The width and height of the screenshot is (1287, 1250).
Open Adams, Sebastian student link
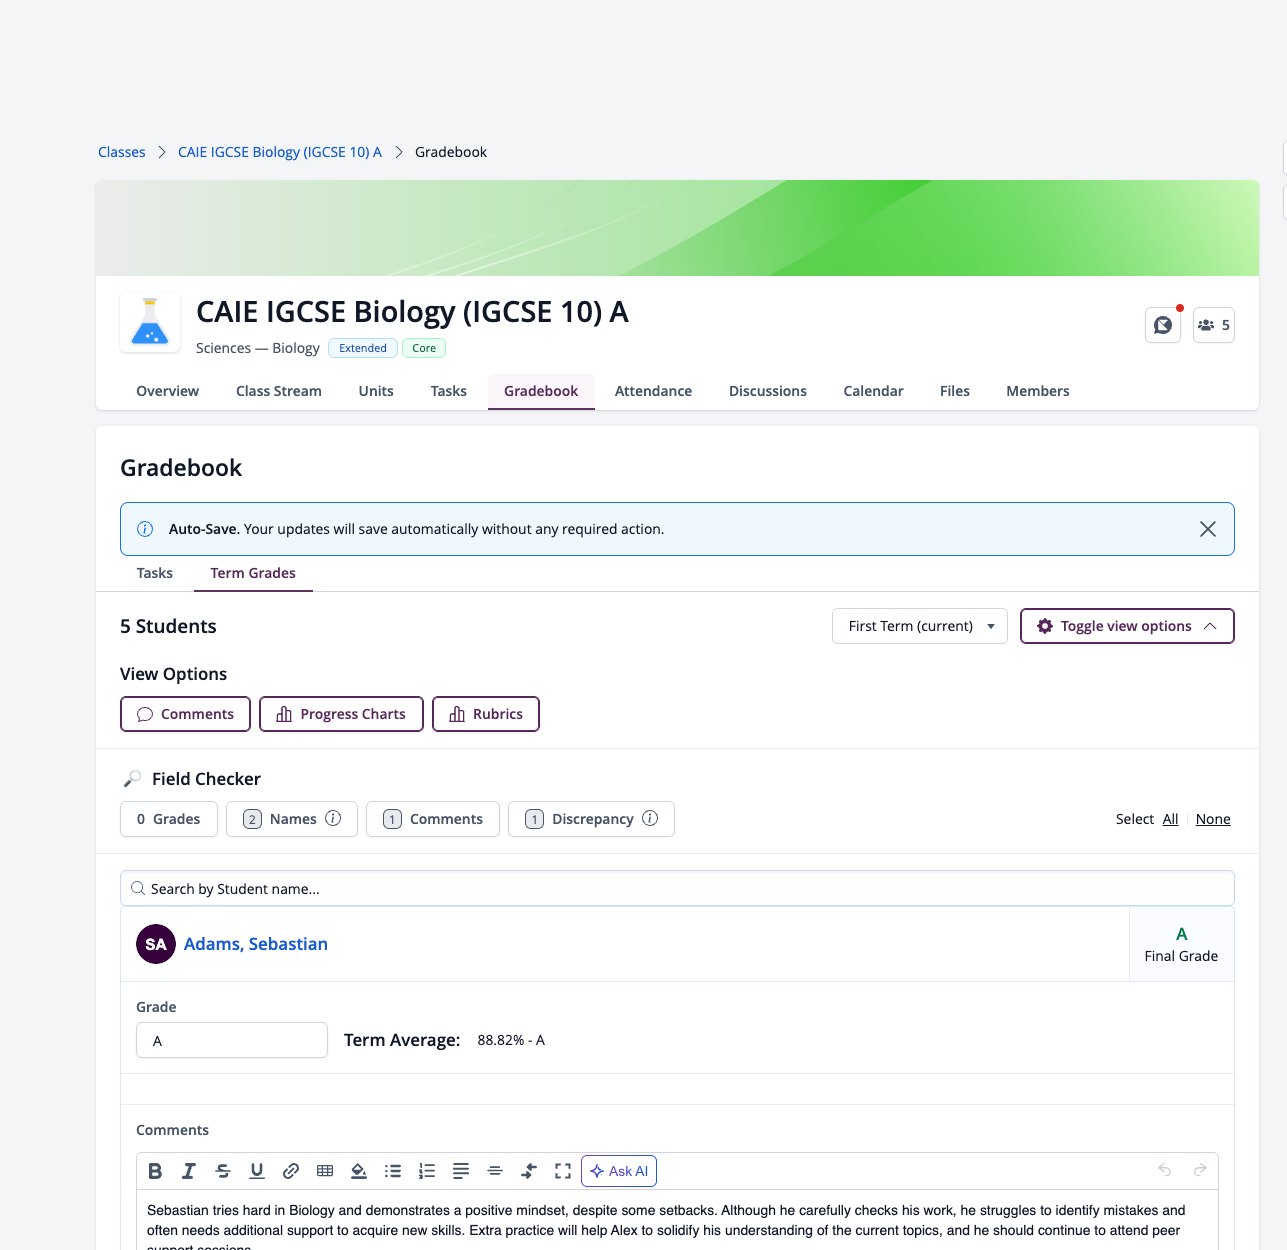tap(256, 944)
